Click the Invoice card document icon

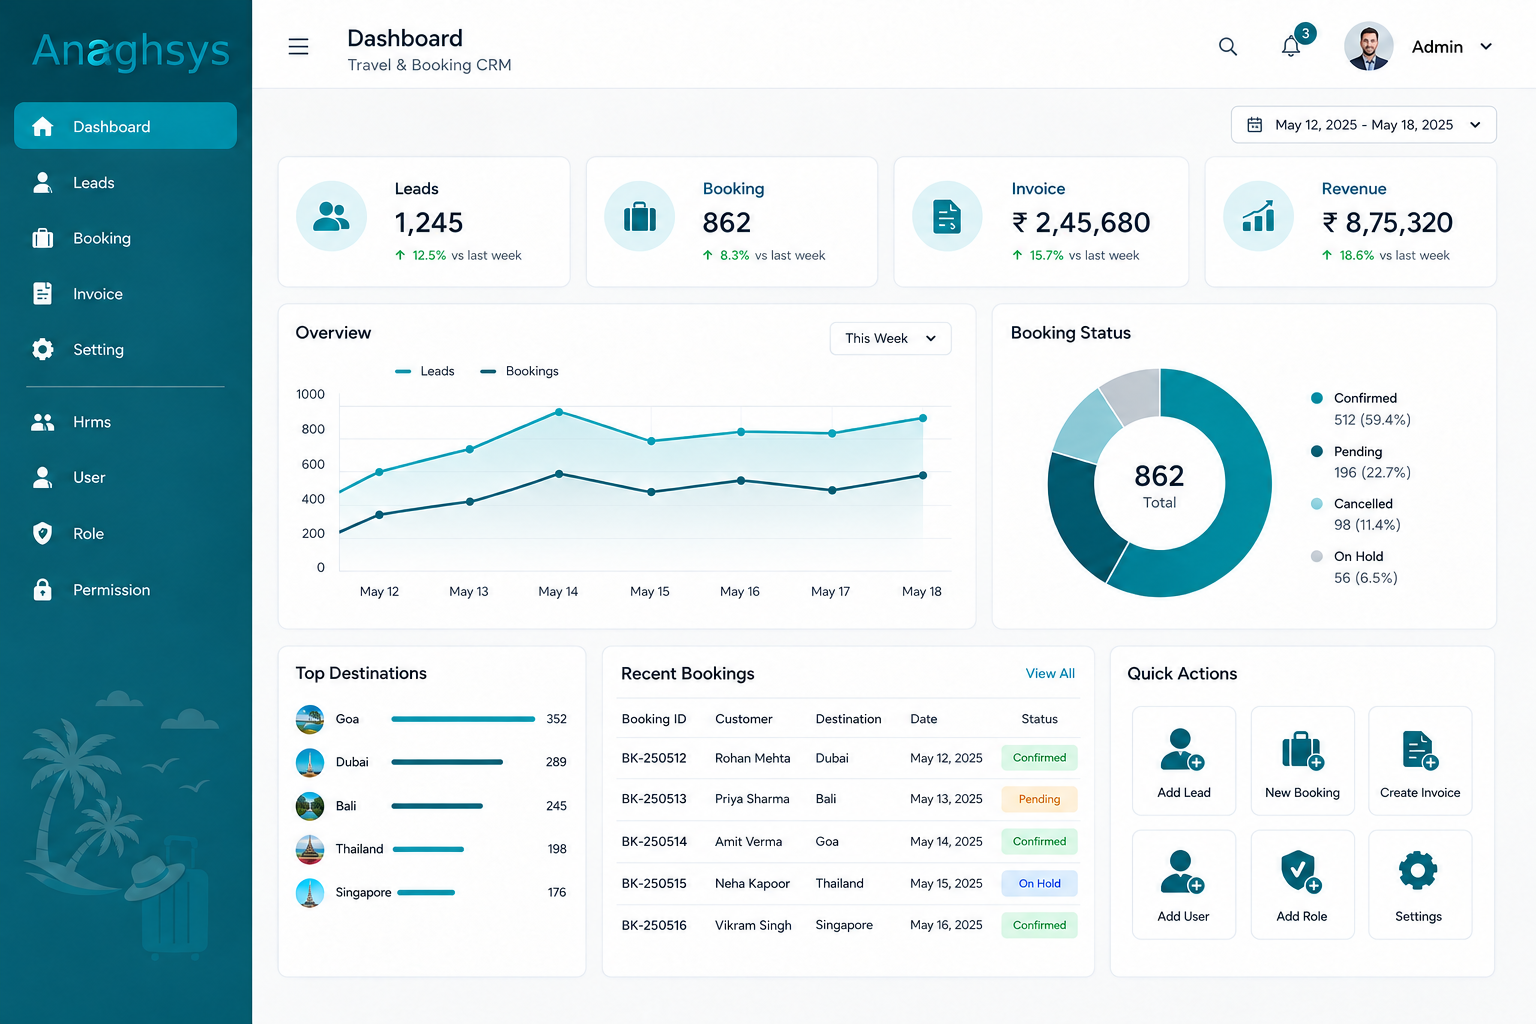(x=947, y=216)
